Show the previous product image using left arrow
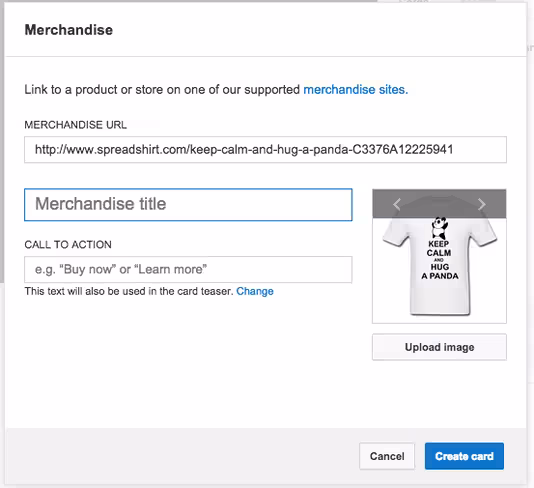The height and width of the screenshot is (488, 534). coord(396,204)
